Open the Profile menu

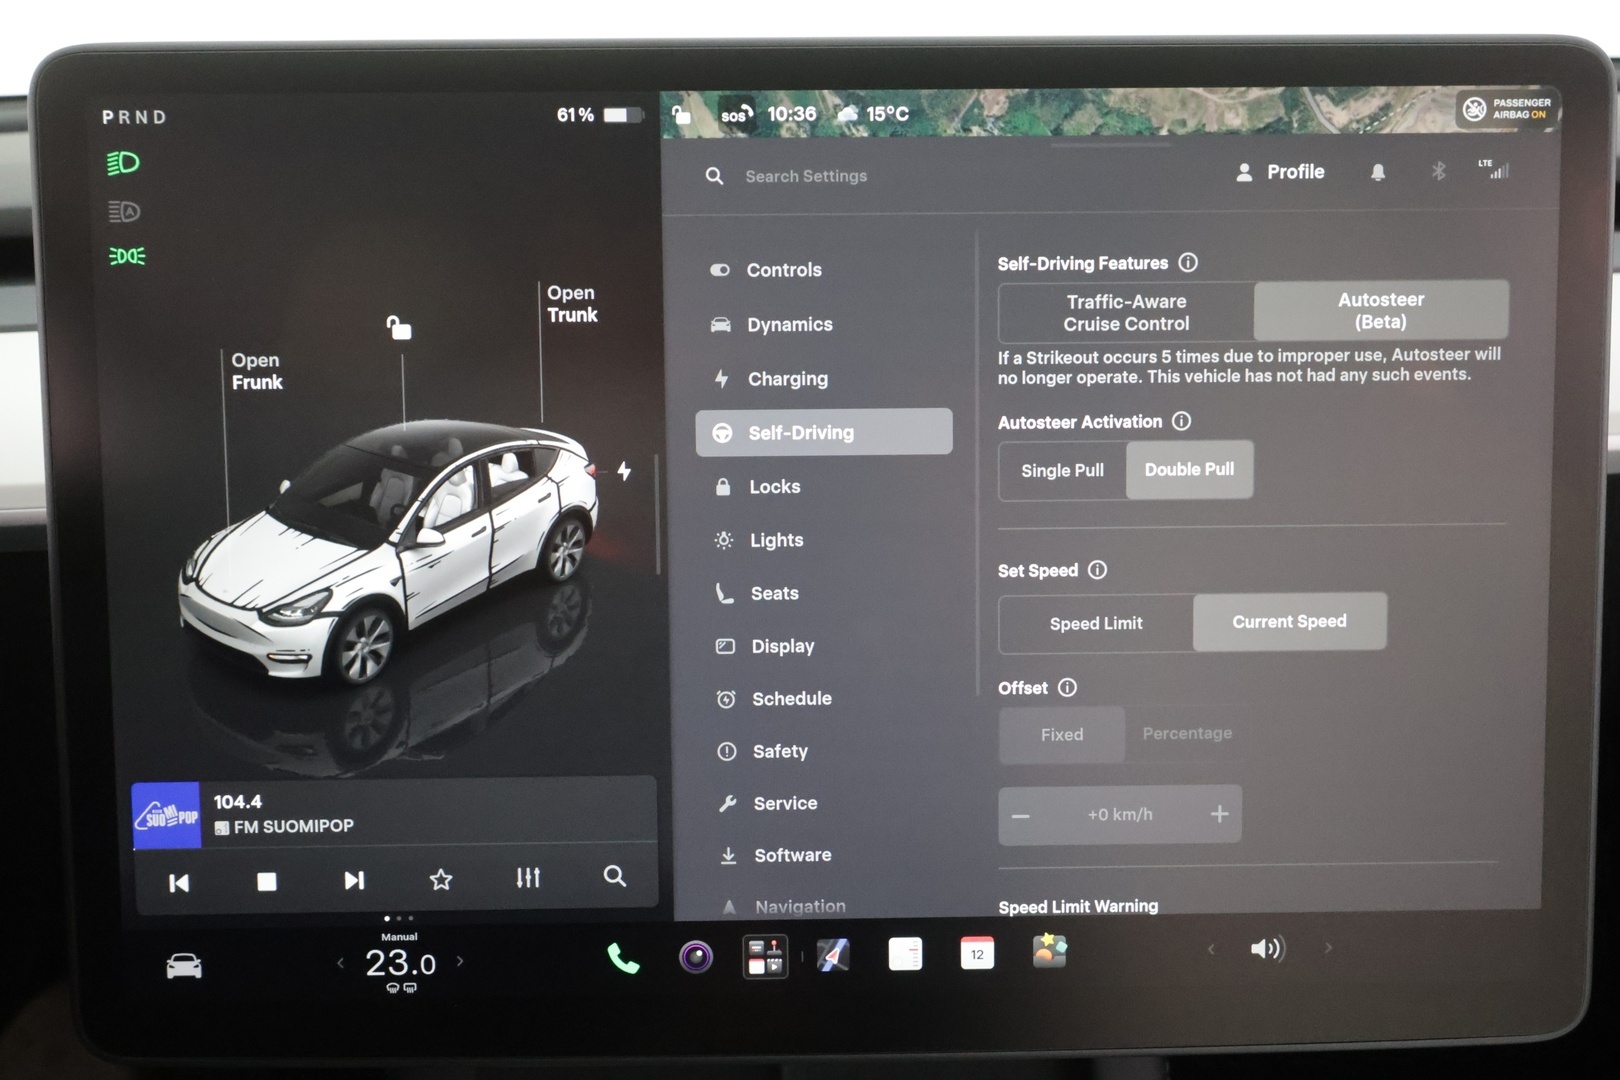pyautogui.click(x=1280, y=172)
